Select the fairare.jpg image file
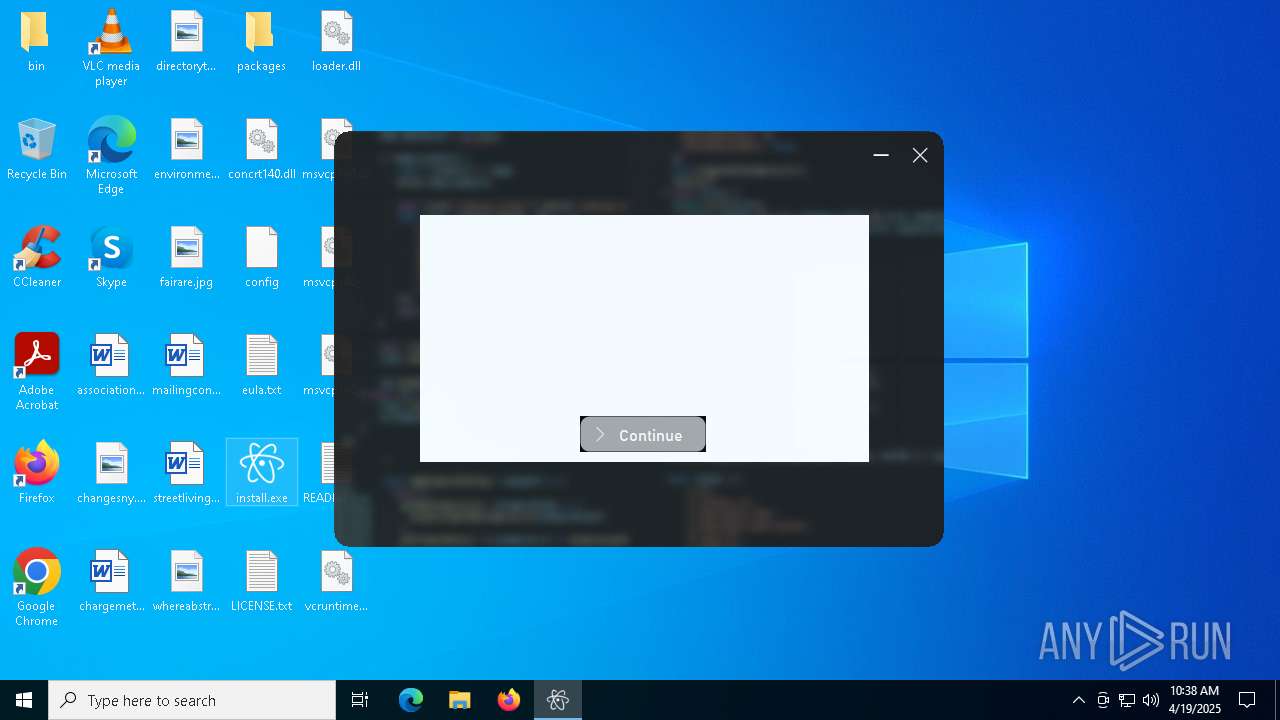 186,258
